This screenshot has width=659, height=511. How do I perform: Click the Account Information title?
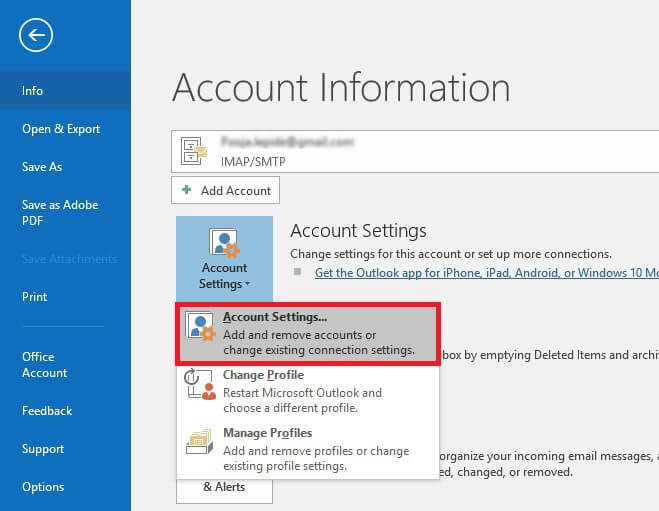point(341,87)
